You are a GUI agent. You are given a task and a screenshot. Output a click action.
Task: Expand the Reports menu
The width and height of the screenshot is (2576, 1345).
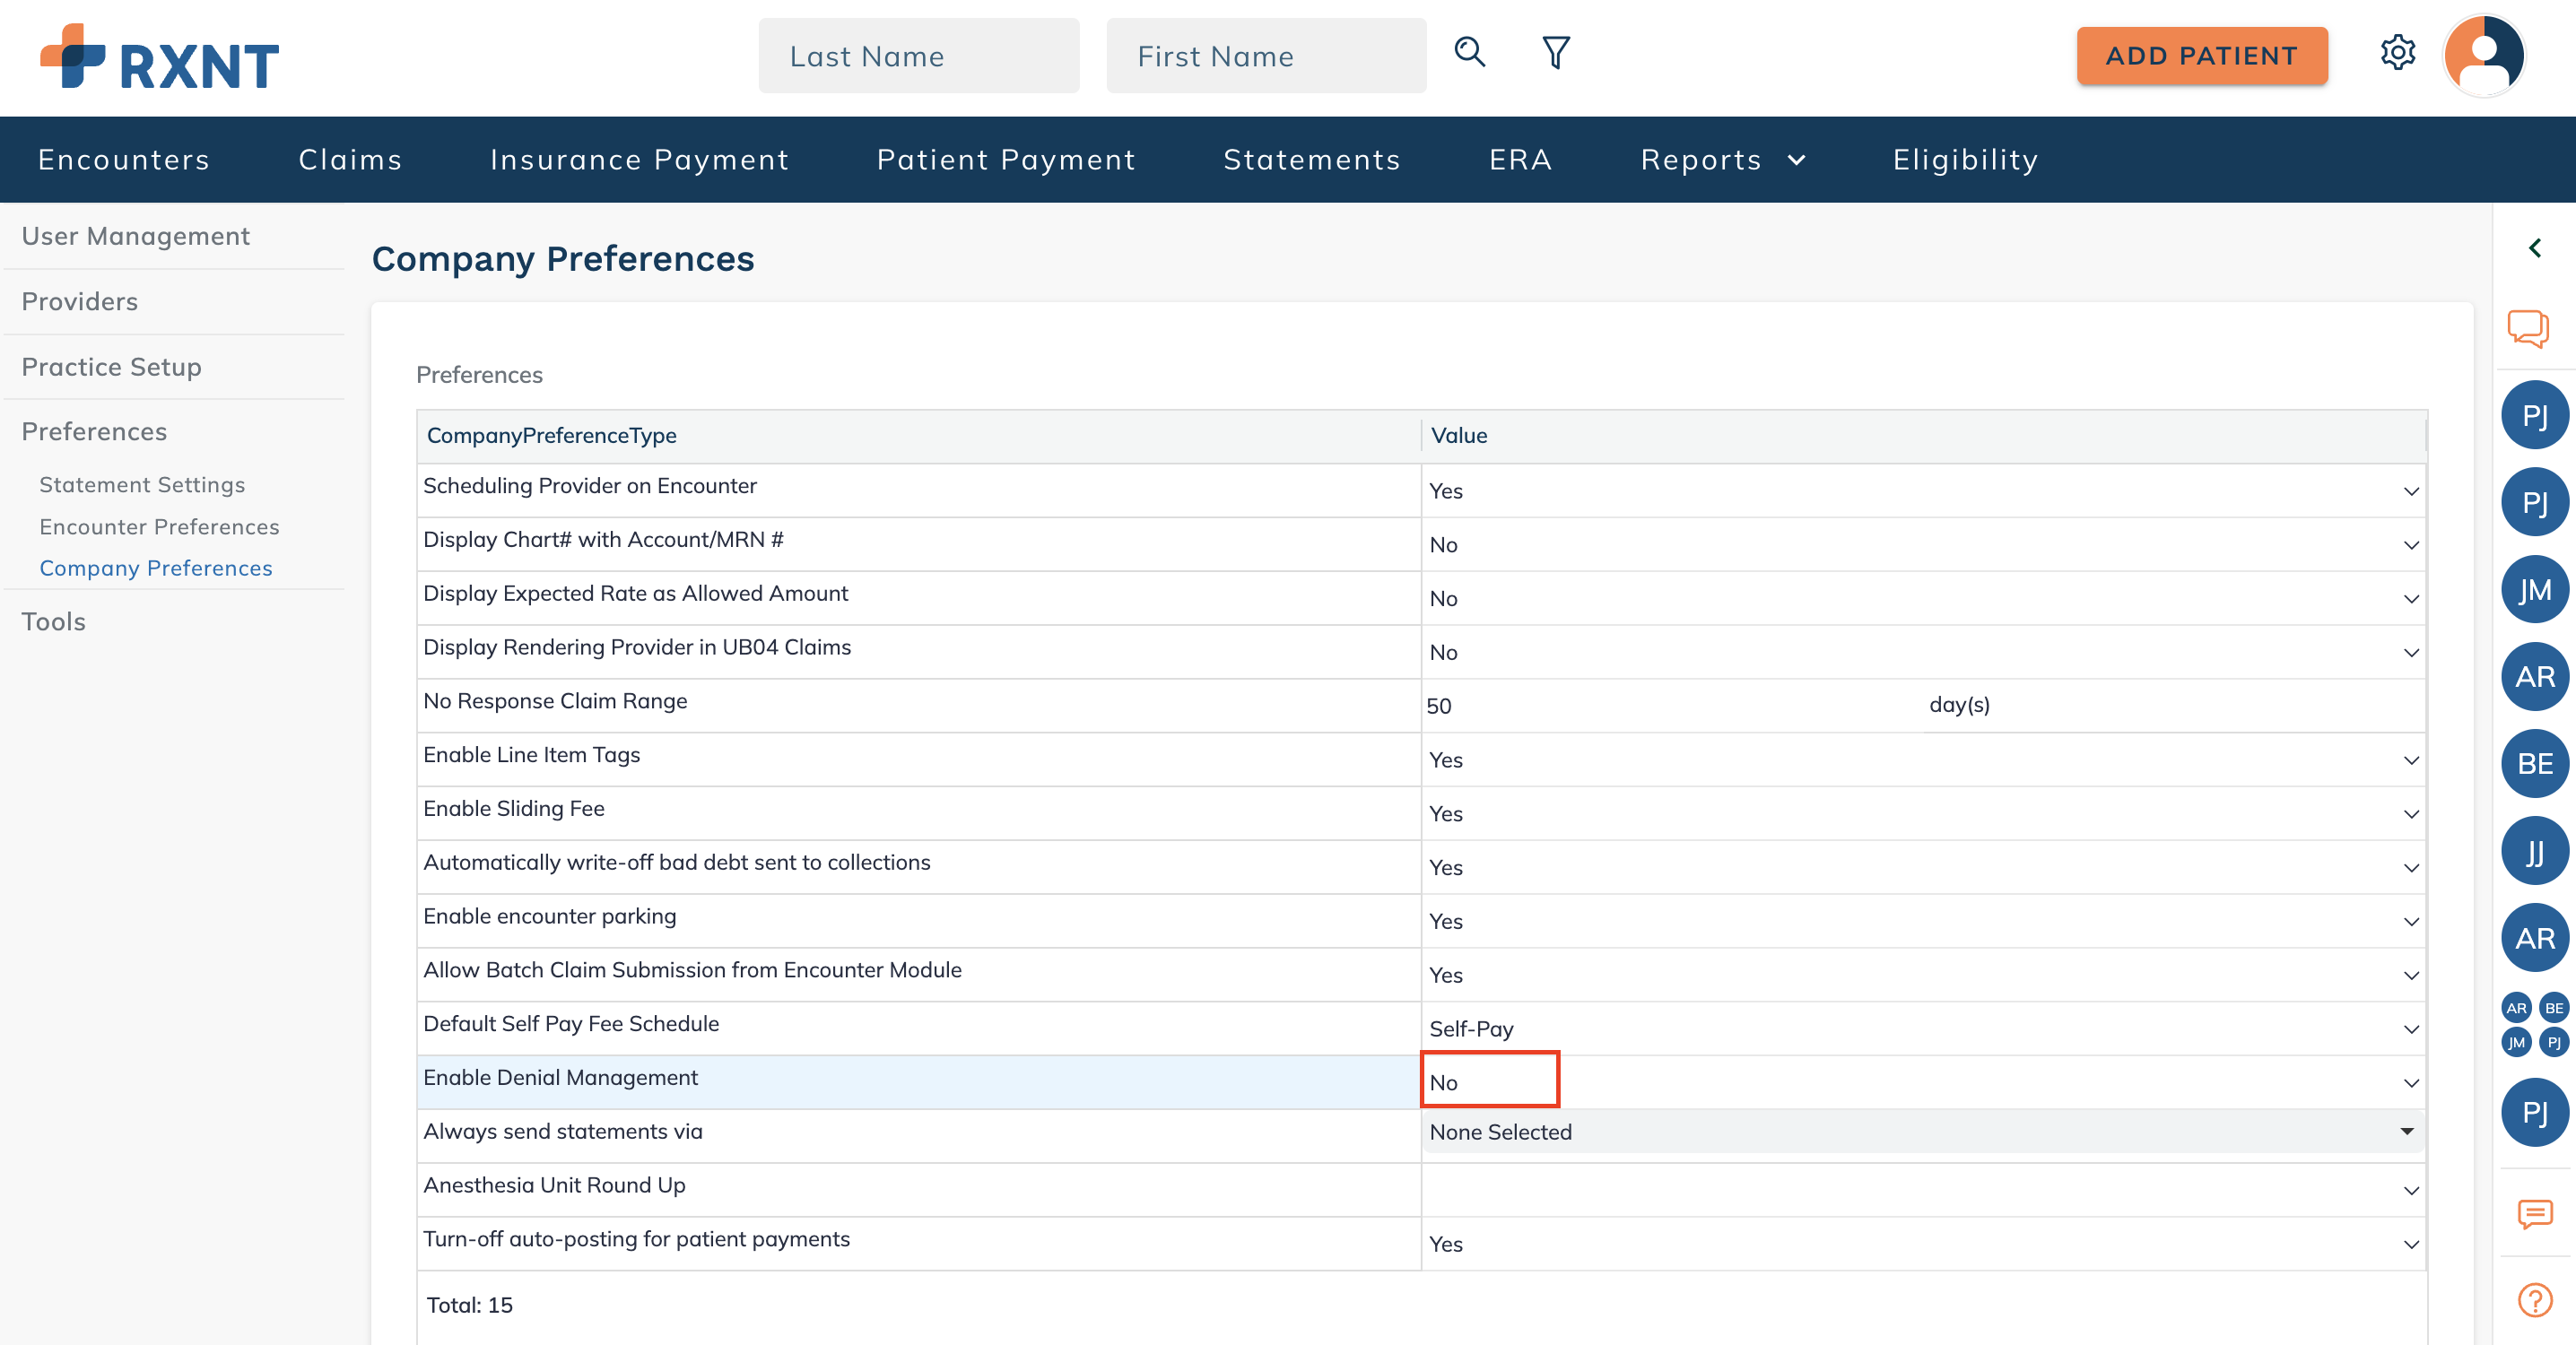point(1723,160)
